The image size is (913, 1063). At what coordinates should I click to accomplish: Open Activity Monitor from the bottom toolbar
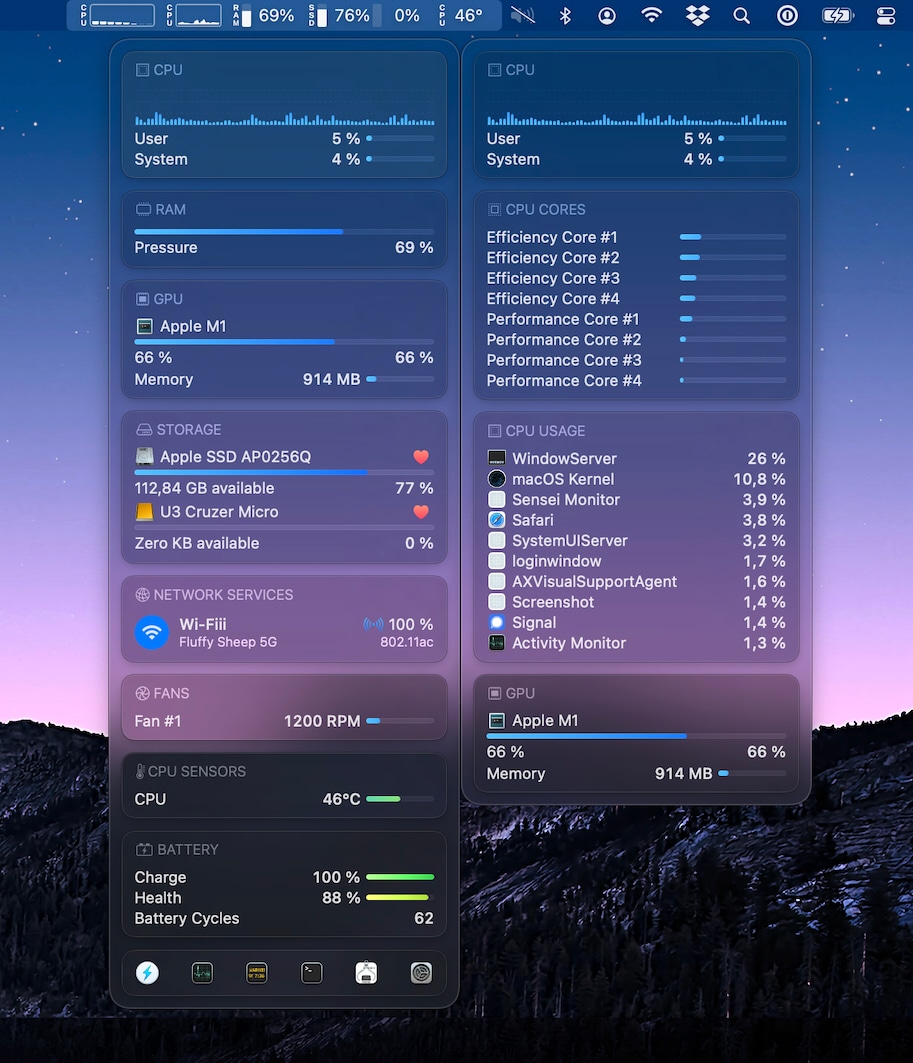(202, 972)
